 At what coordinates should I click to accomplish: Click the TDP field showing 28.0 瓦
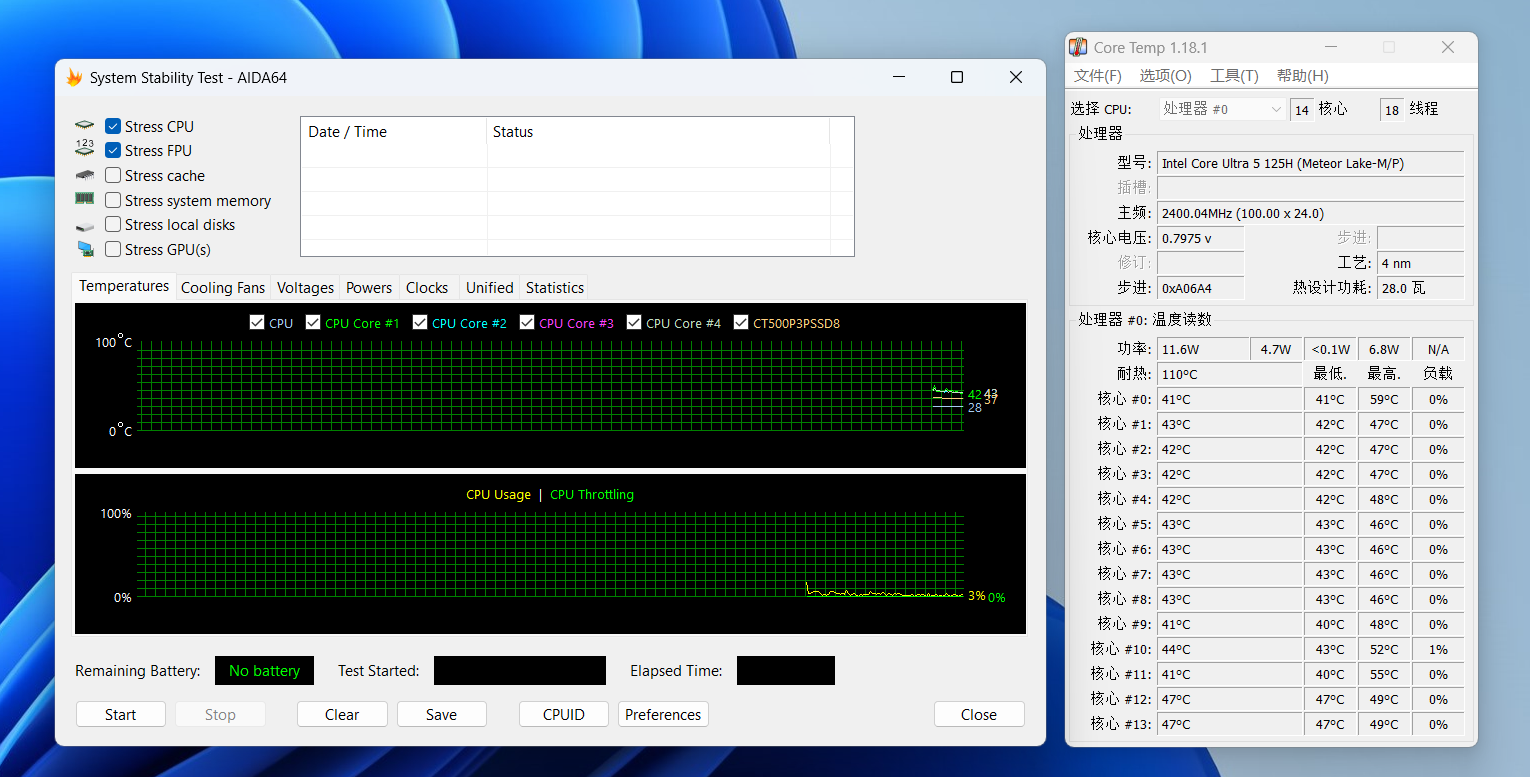[x=1420, y=288]
